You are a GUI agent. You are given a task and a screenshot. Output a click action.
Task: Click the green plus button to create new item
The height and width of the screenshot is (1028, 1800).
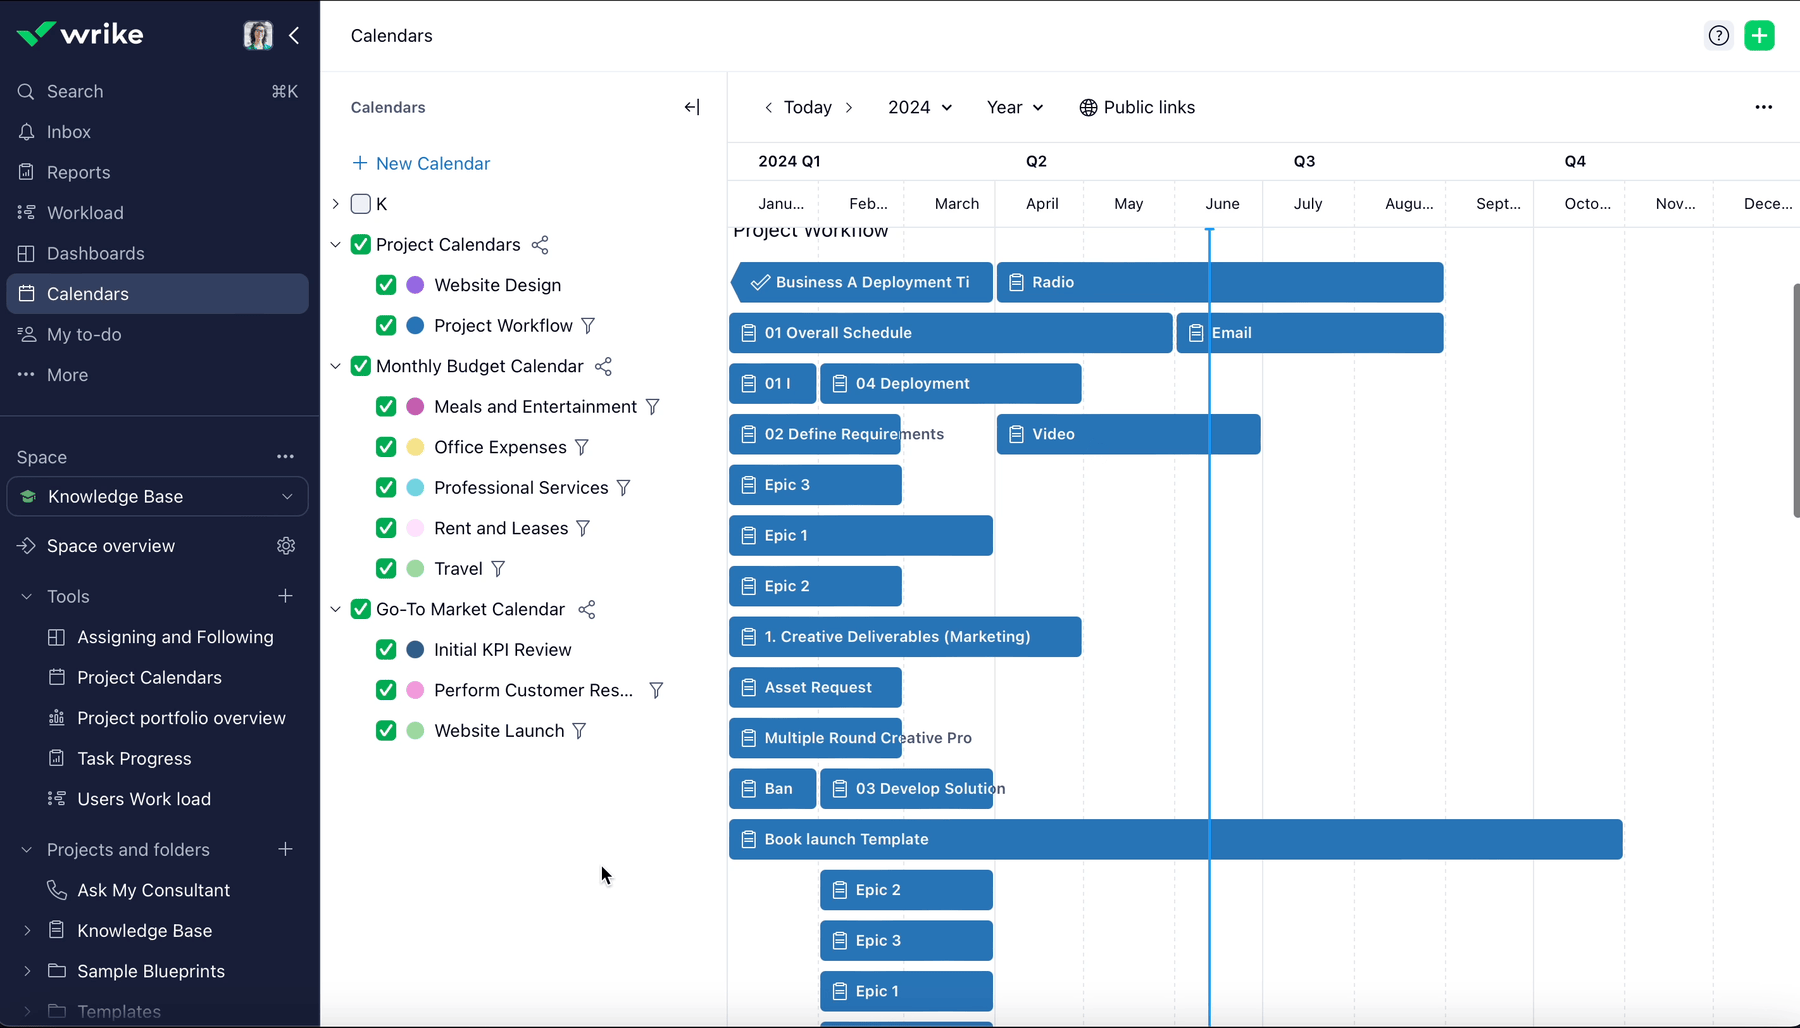(1760, 35)
